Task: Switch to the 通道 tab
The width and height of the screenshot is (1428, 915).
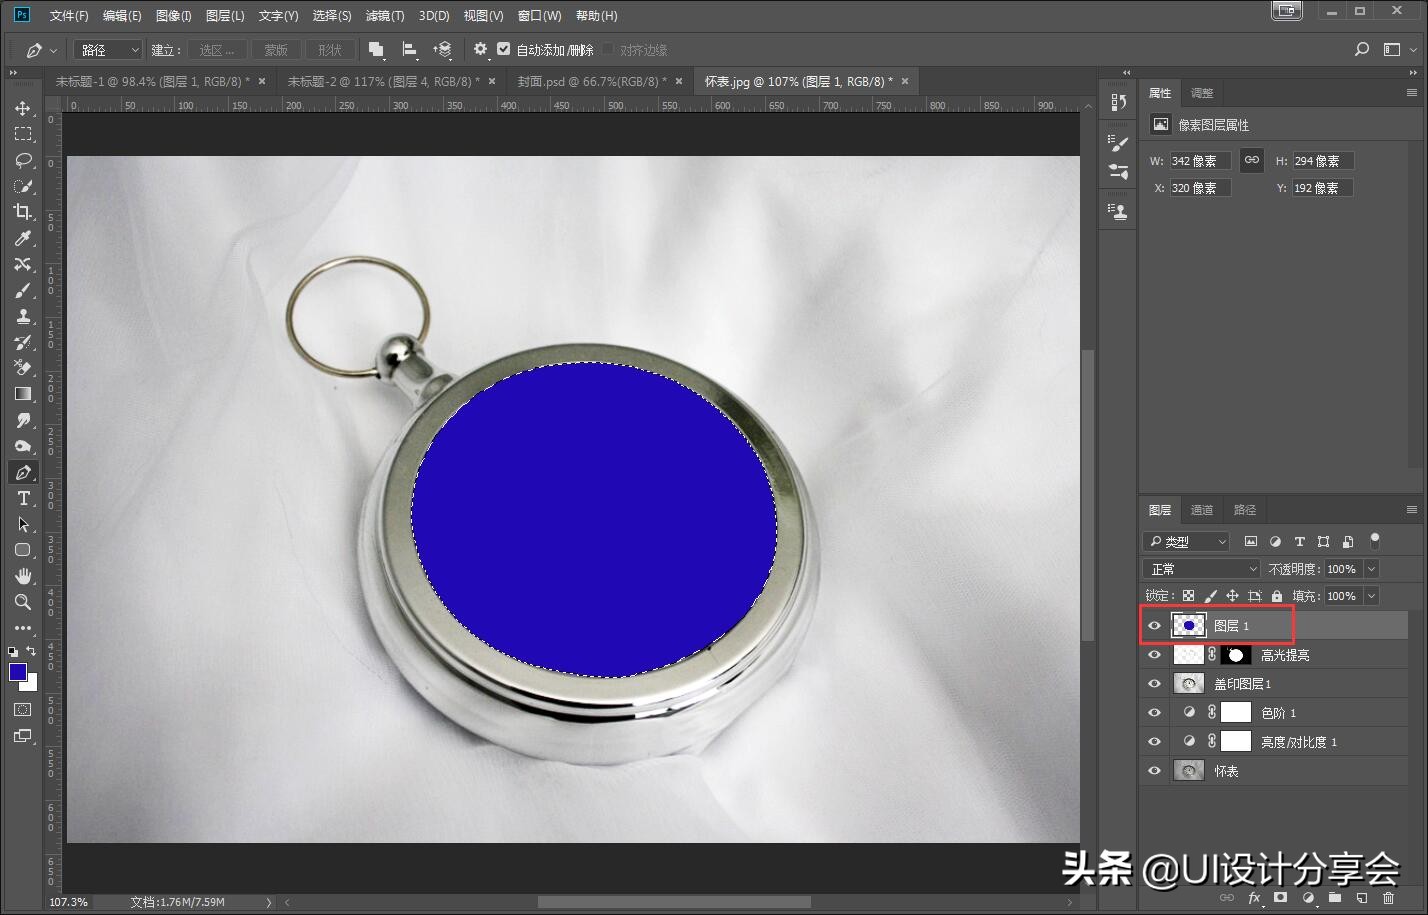Action: point(1202,509)
